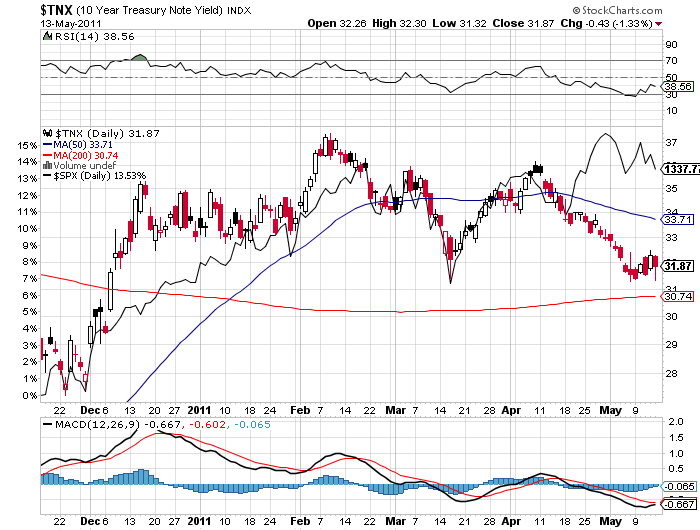Select the 30.74 MA(200) price tag
Image resolution: width=700 pixels, height=530 pixels.
coord(679,296)
